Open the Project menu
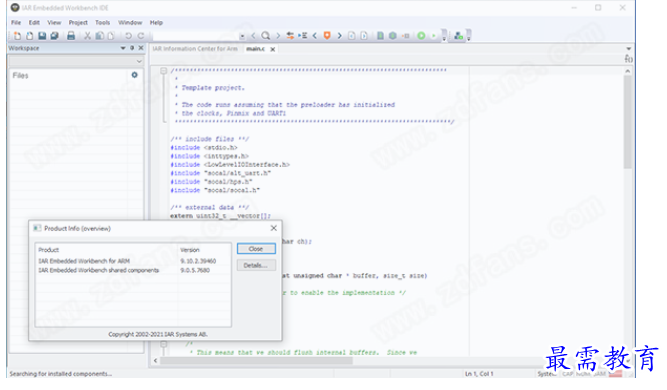The image size is (667, 390). tap(78, 23)
